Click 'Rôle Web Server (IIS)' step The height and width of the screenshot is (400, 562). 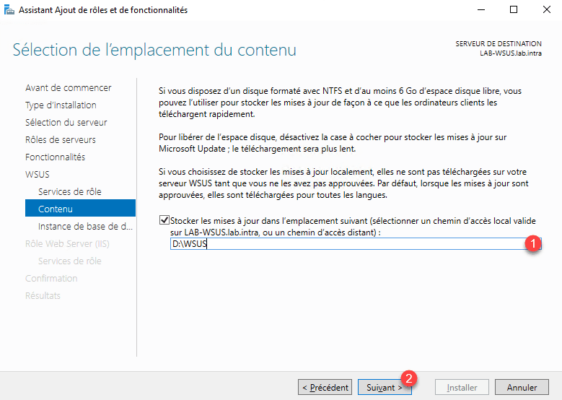point(67,244)
